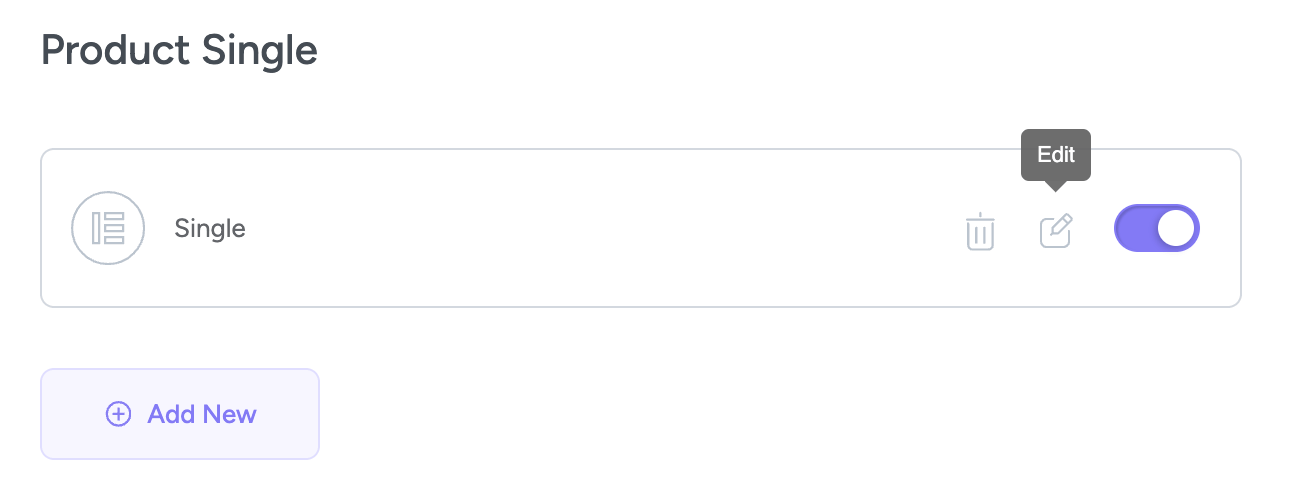Click the "Single" template name

(x=210, y=228)
